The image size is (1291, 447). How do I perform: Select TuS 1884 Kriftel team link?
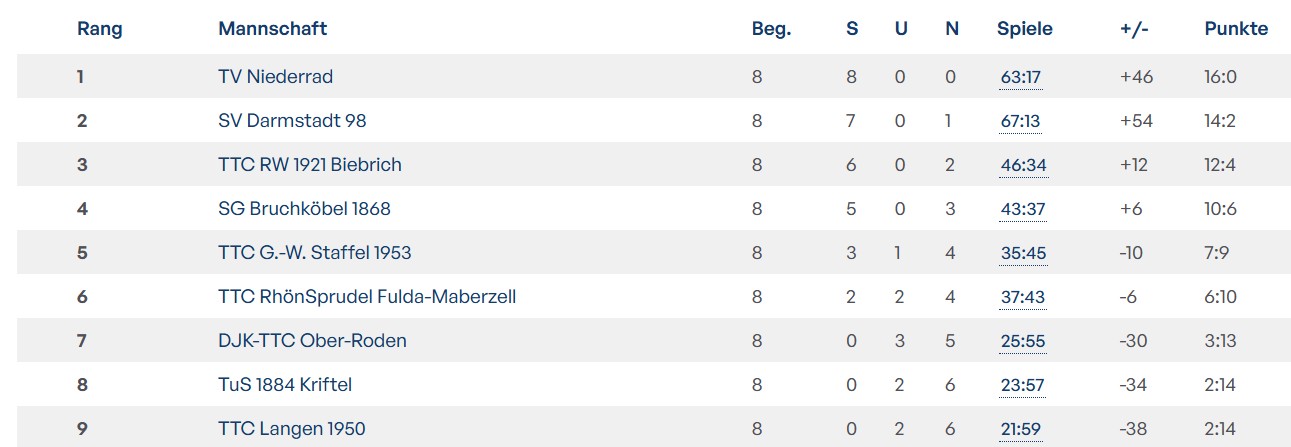coord(285,385)
